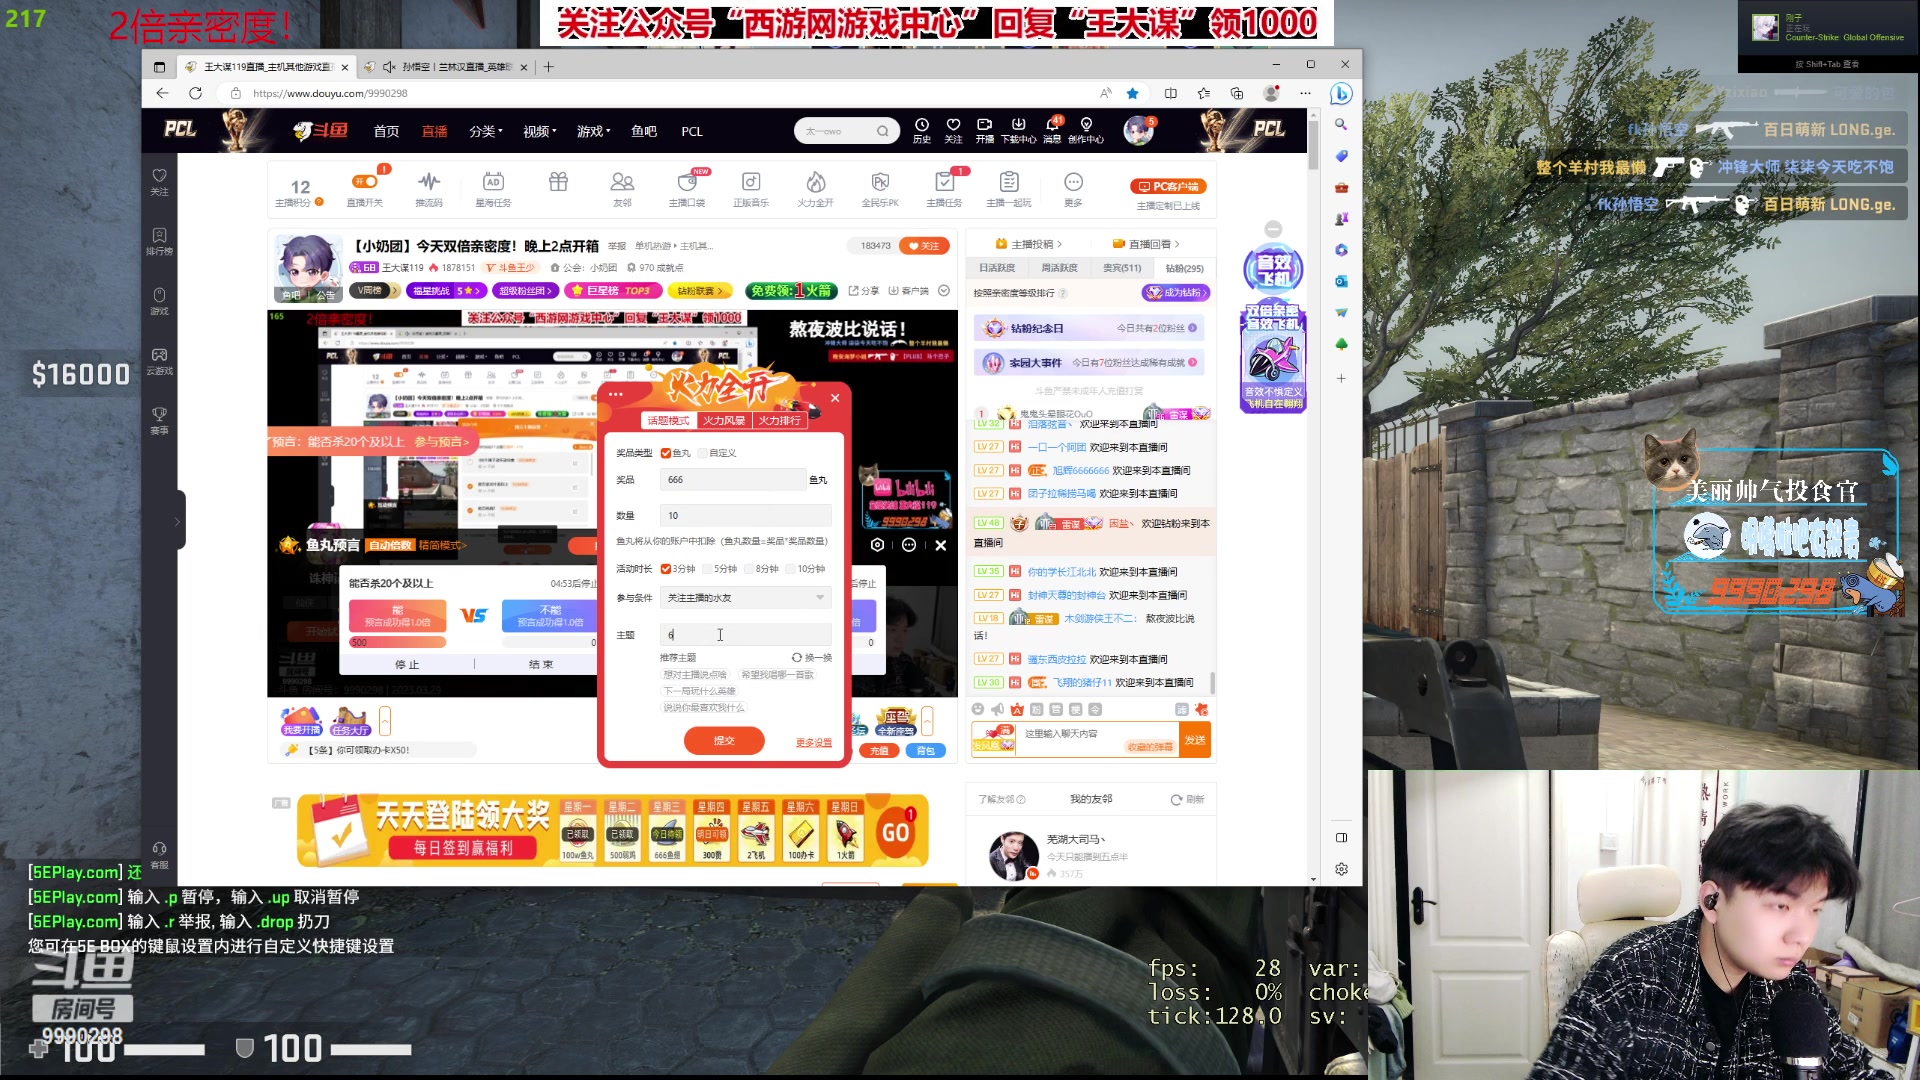This screenshot has width=1920, height=1080.
Task: Check the 鱼丸 prize type checkbox
Action: 666,453
